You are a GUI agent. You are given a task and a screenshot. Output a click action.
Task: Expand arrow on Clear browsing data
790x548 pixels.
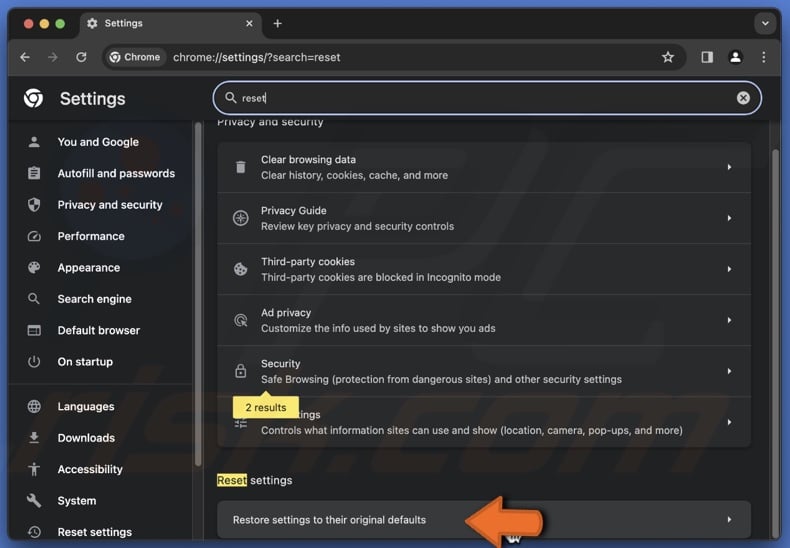pyautogui.click(x=729, y=167)
